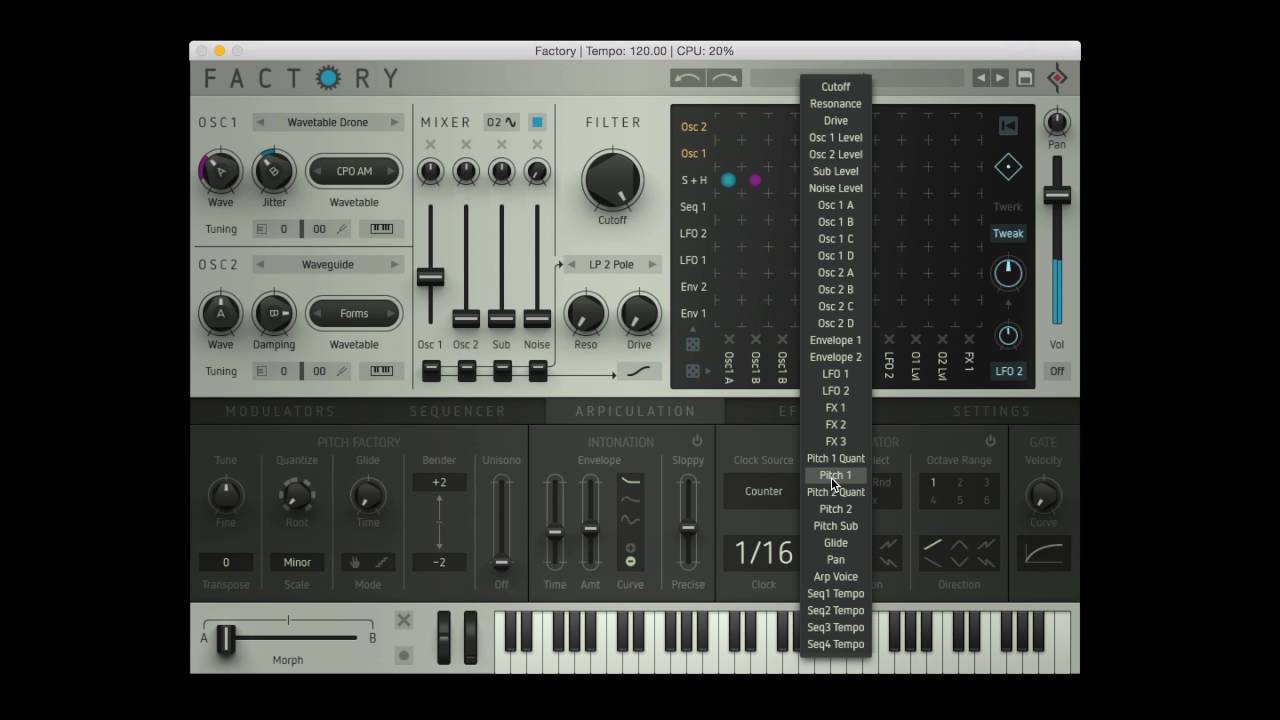Toggle the Off button under Vol
1280x720 pixels.
click(x=1057, y=371)
